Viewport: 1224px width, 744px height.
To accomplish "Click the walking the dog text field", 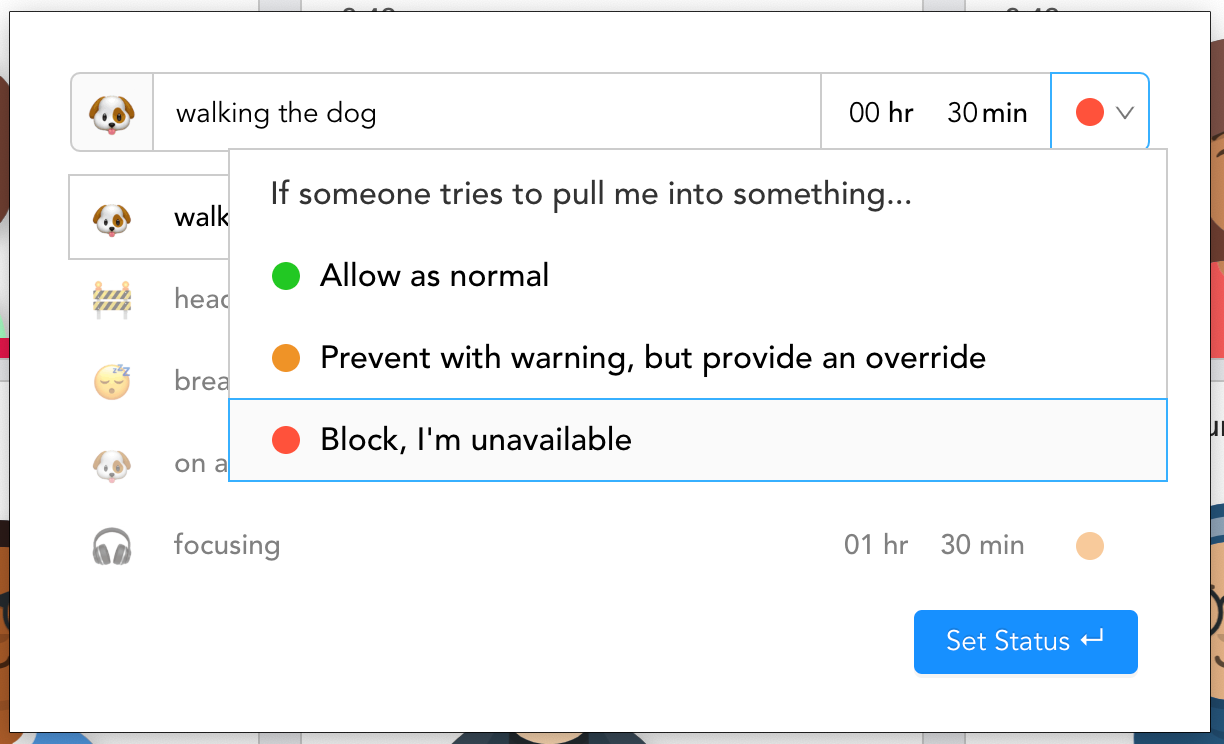I will click(486, 113).
